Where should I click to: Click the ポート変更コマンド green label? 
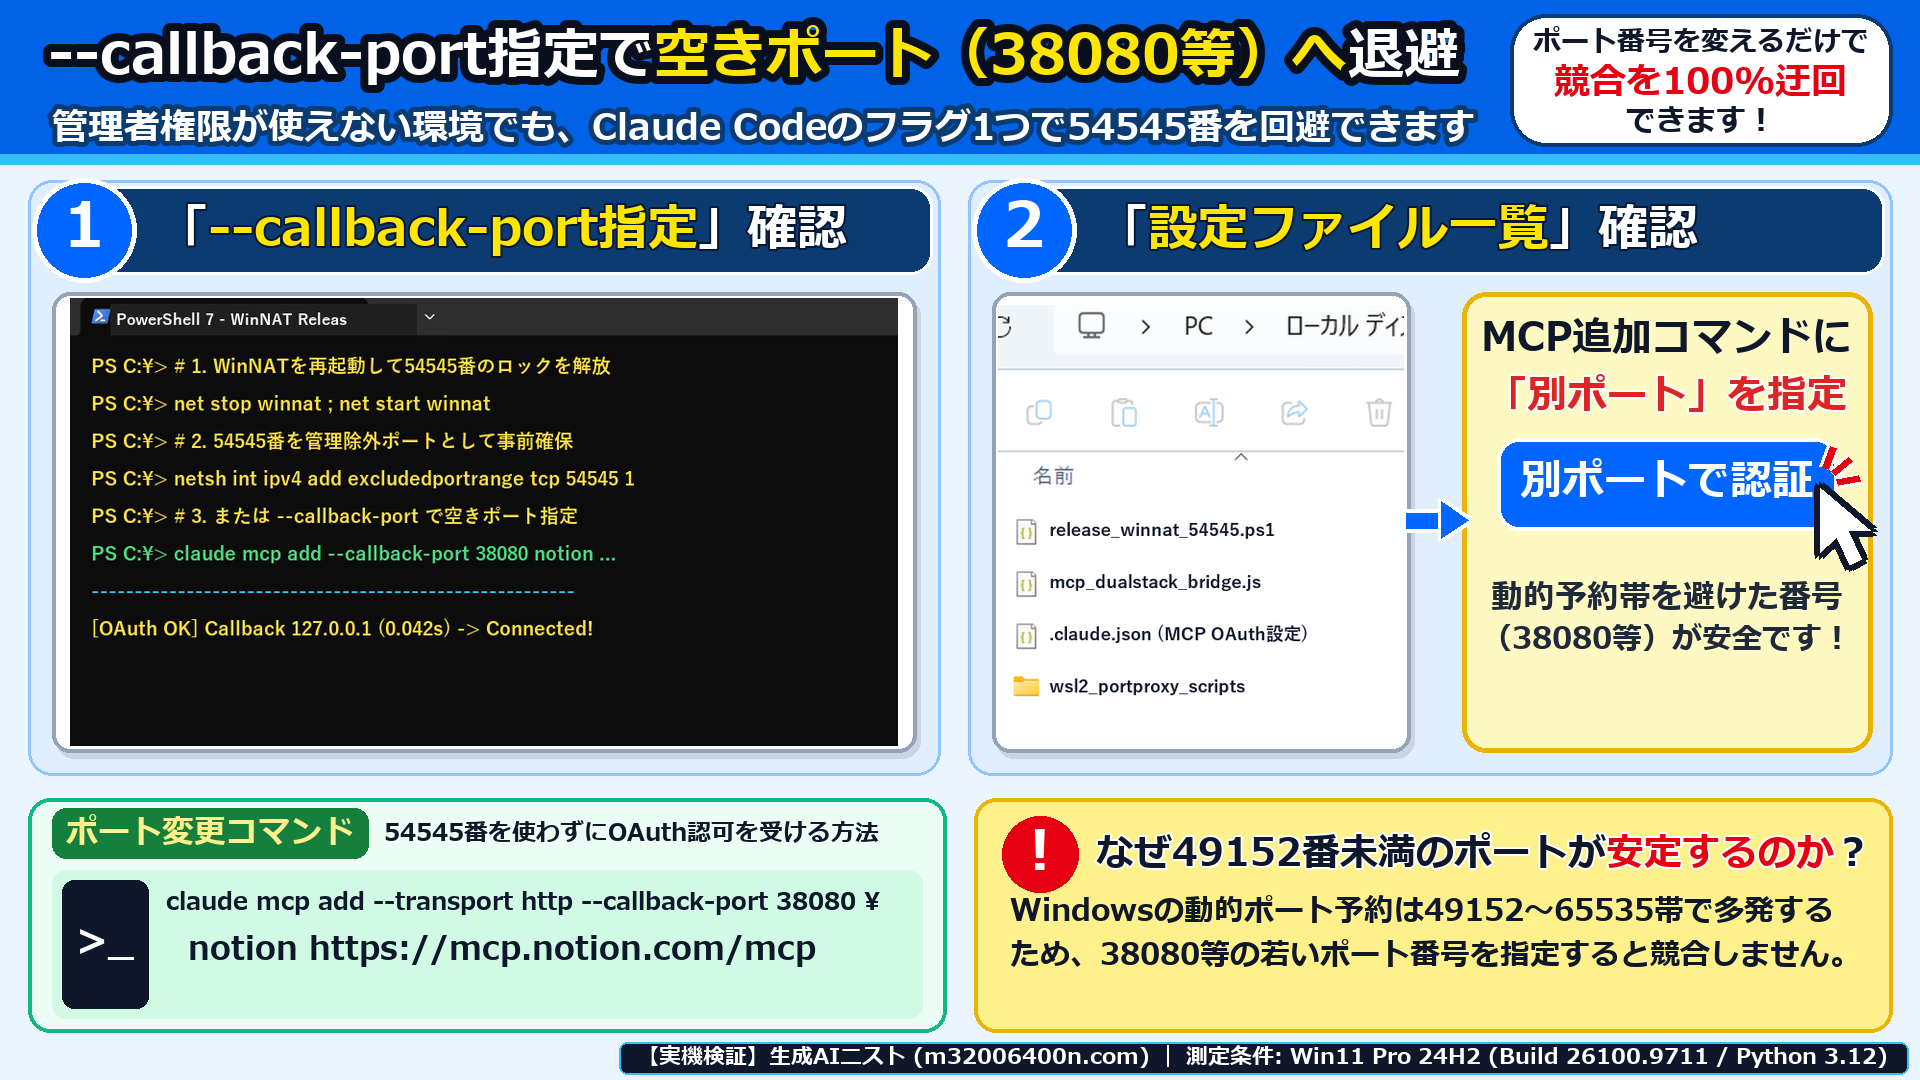click(x=210, y=832)
